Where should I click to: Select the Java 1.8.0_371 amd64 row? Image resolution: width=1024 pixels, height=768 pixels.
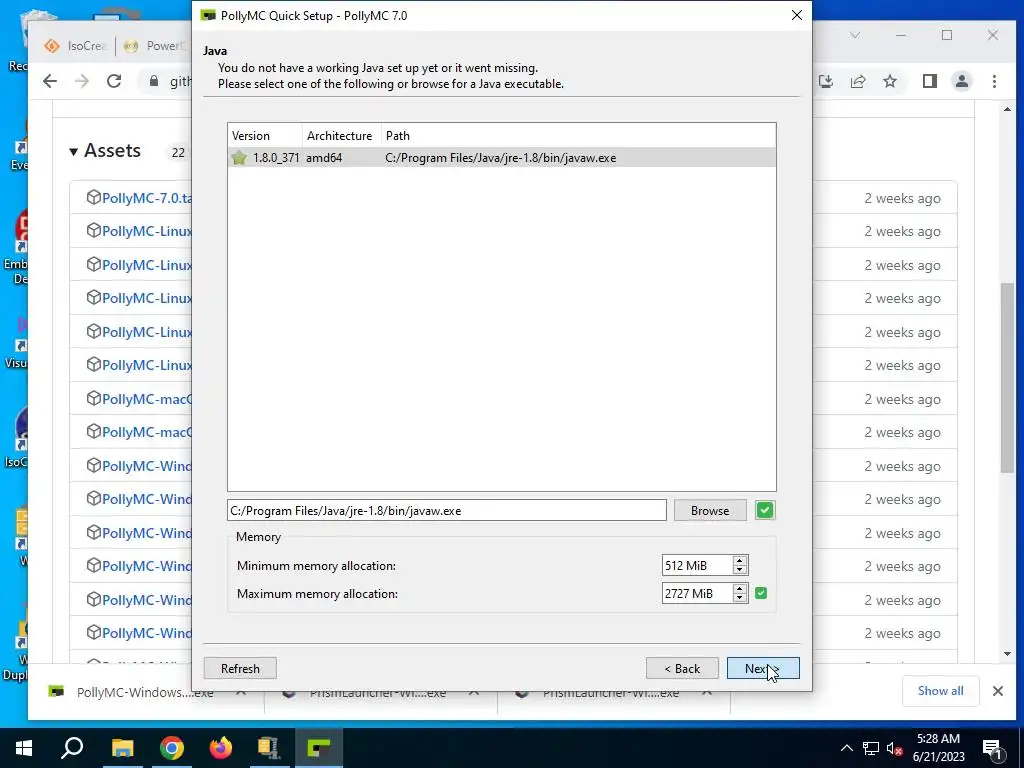[x=502, y=157]
